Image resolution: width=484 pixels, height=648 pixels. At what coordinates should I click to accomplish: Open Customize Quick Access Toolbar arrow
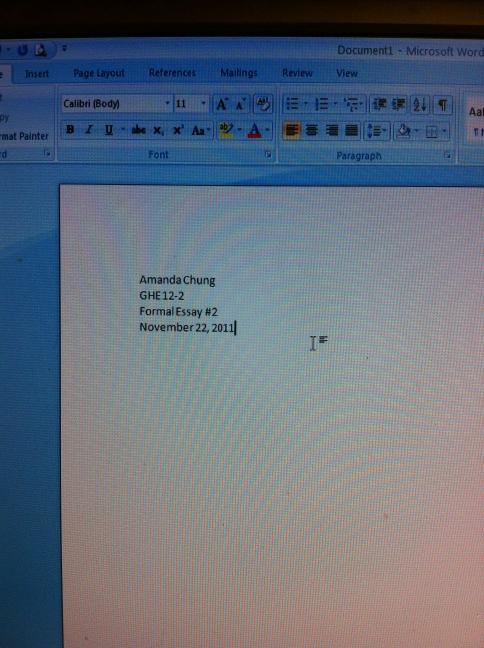pyautogui.click(x=64, y=49)
